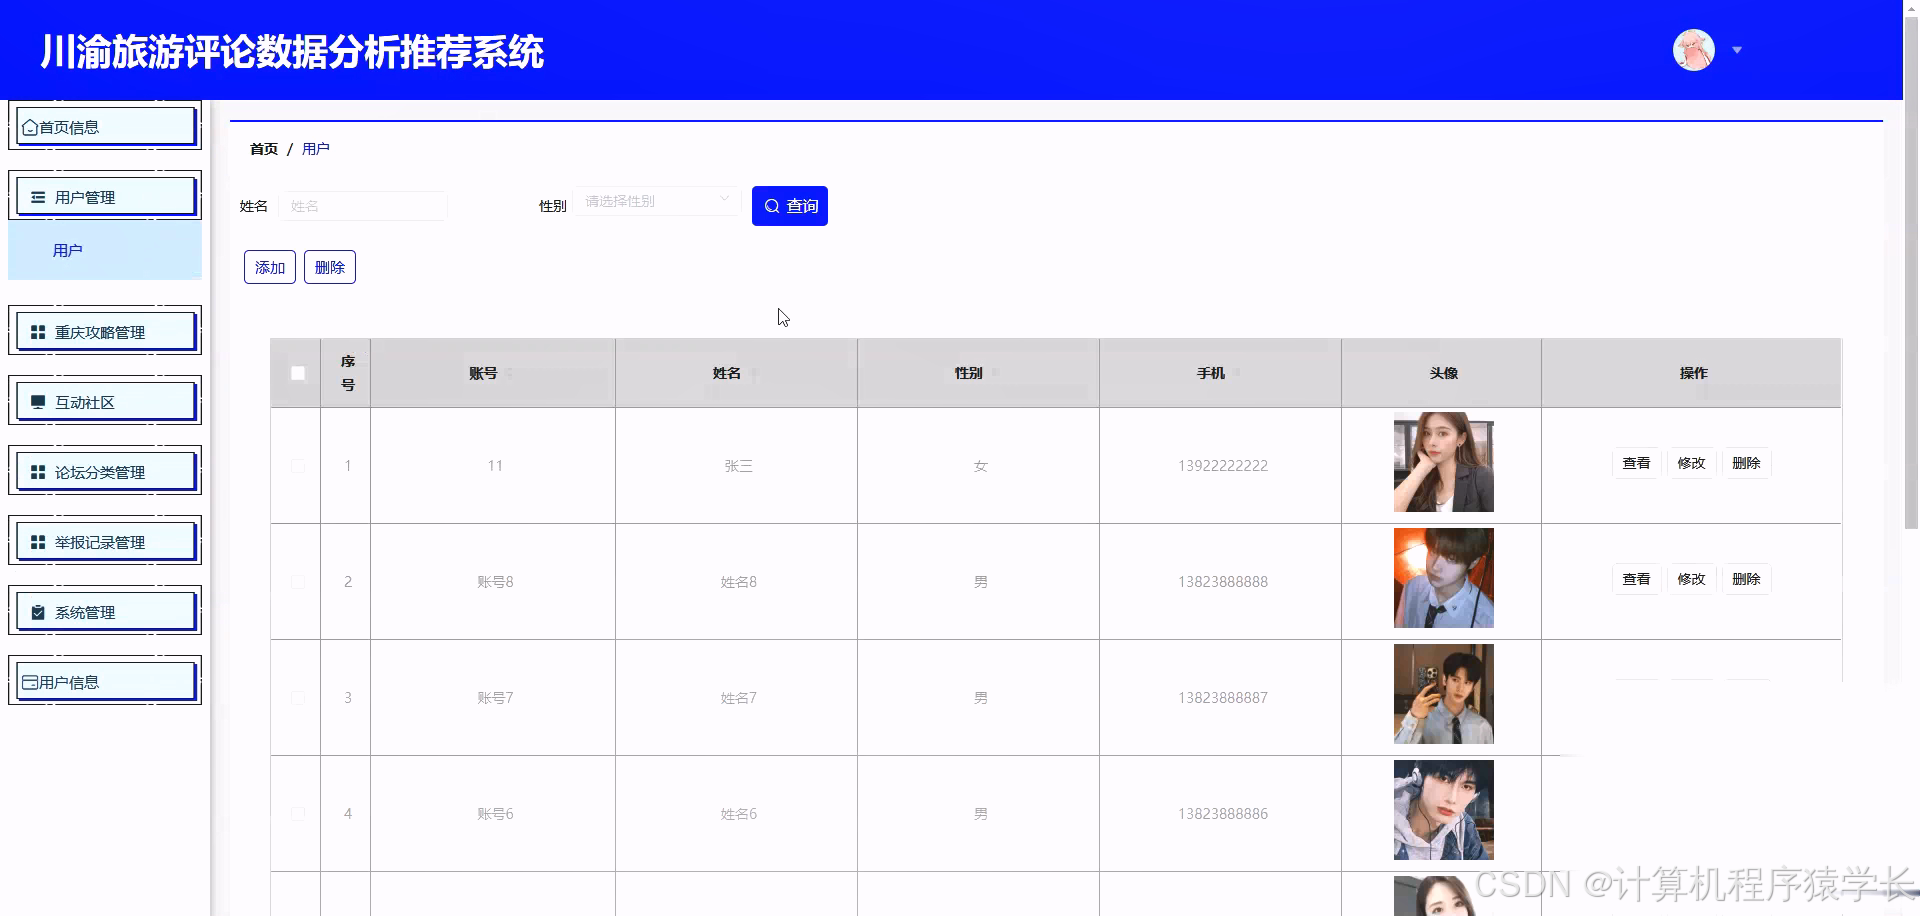Click 删除 in the 张三 row
This screenshot has width=1920, height=916.
click(x=1746, y=463)
